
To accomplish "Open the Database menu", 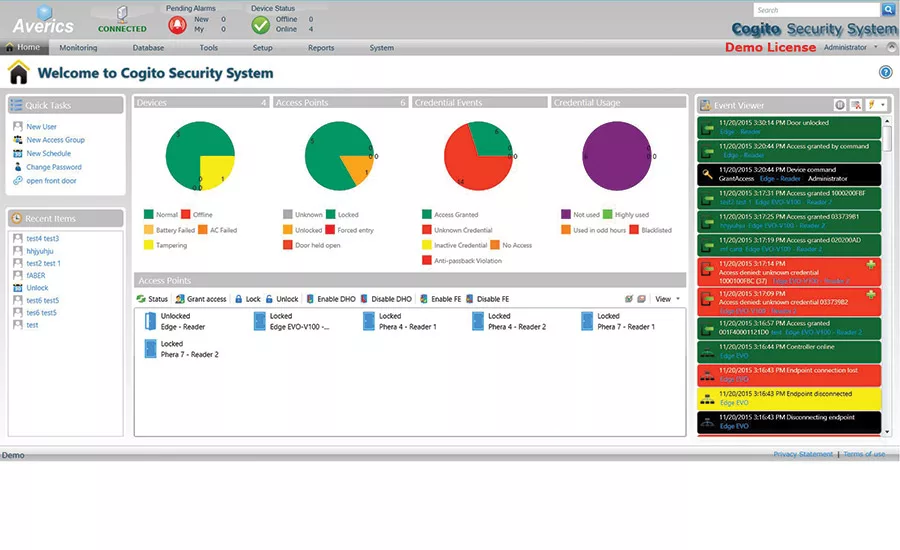I will pos(148,48).
